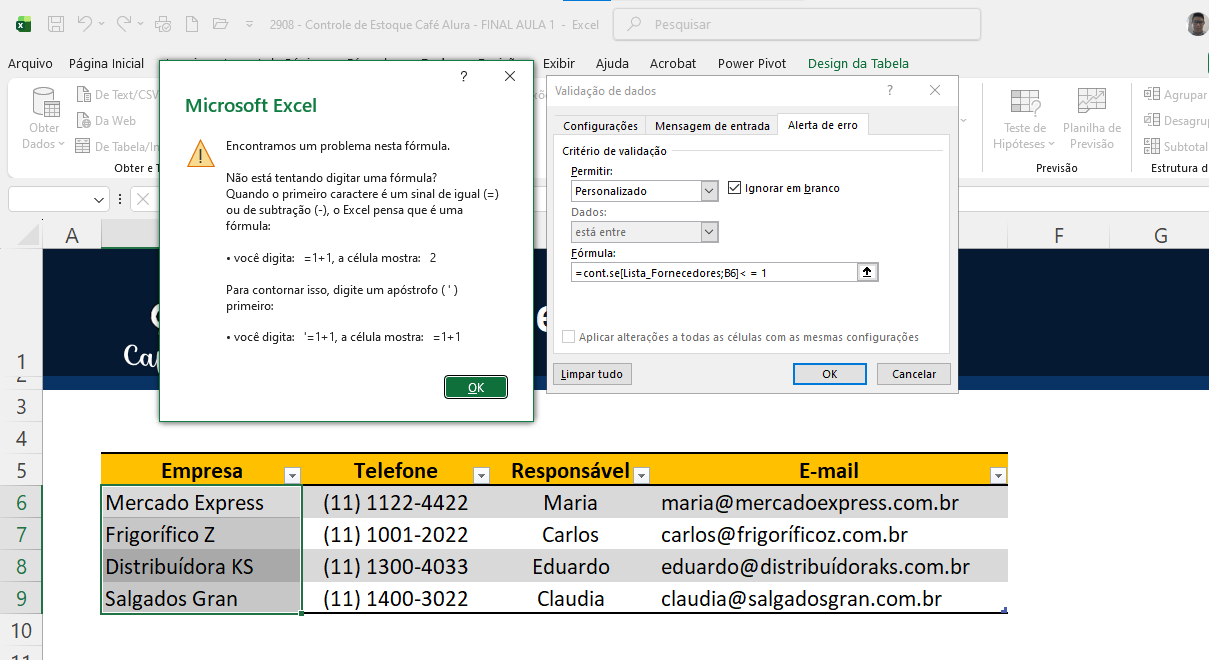Click the search magnifier in Pesquisar box
The height and width of the screenshot is (660, 1209).
tap(634, 24)
